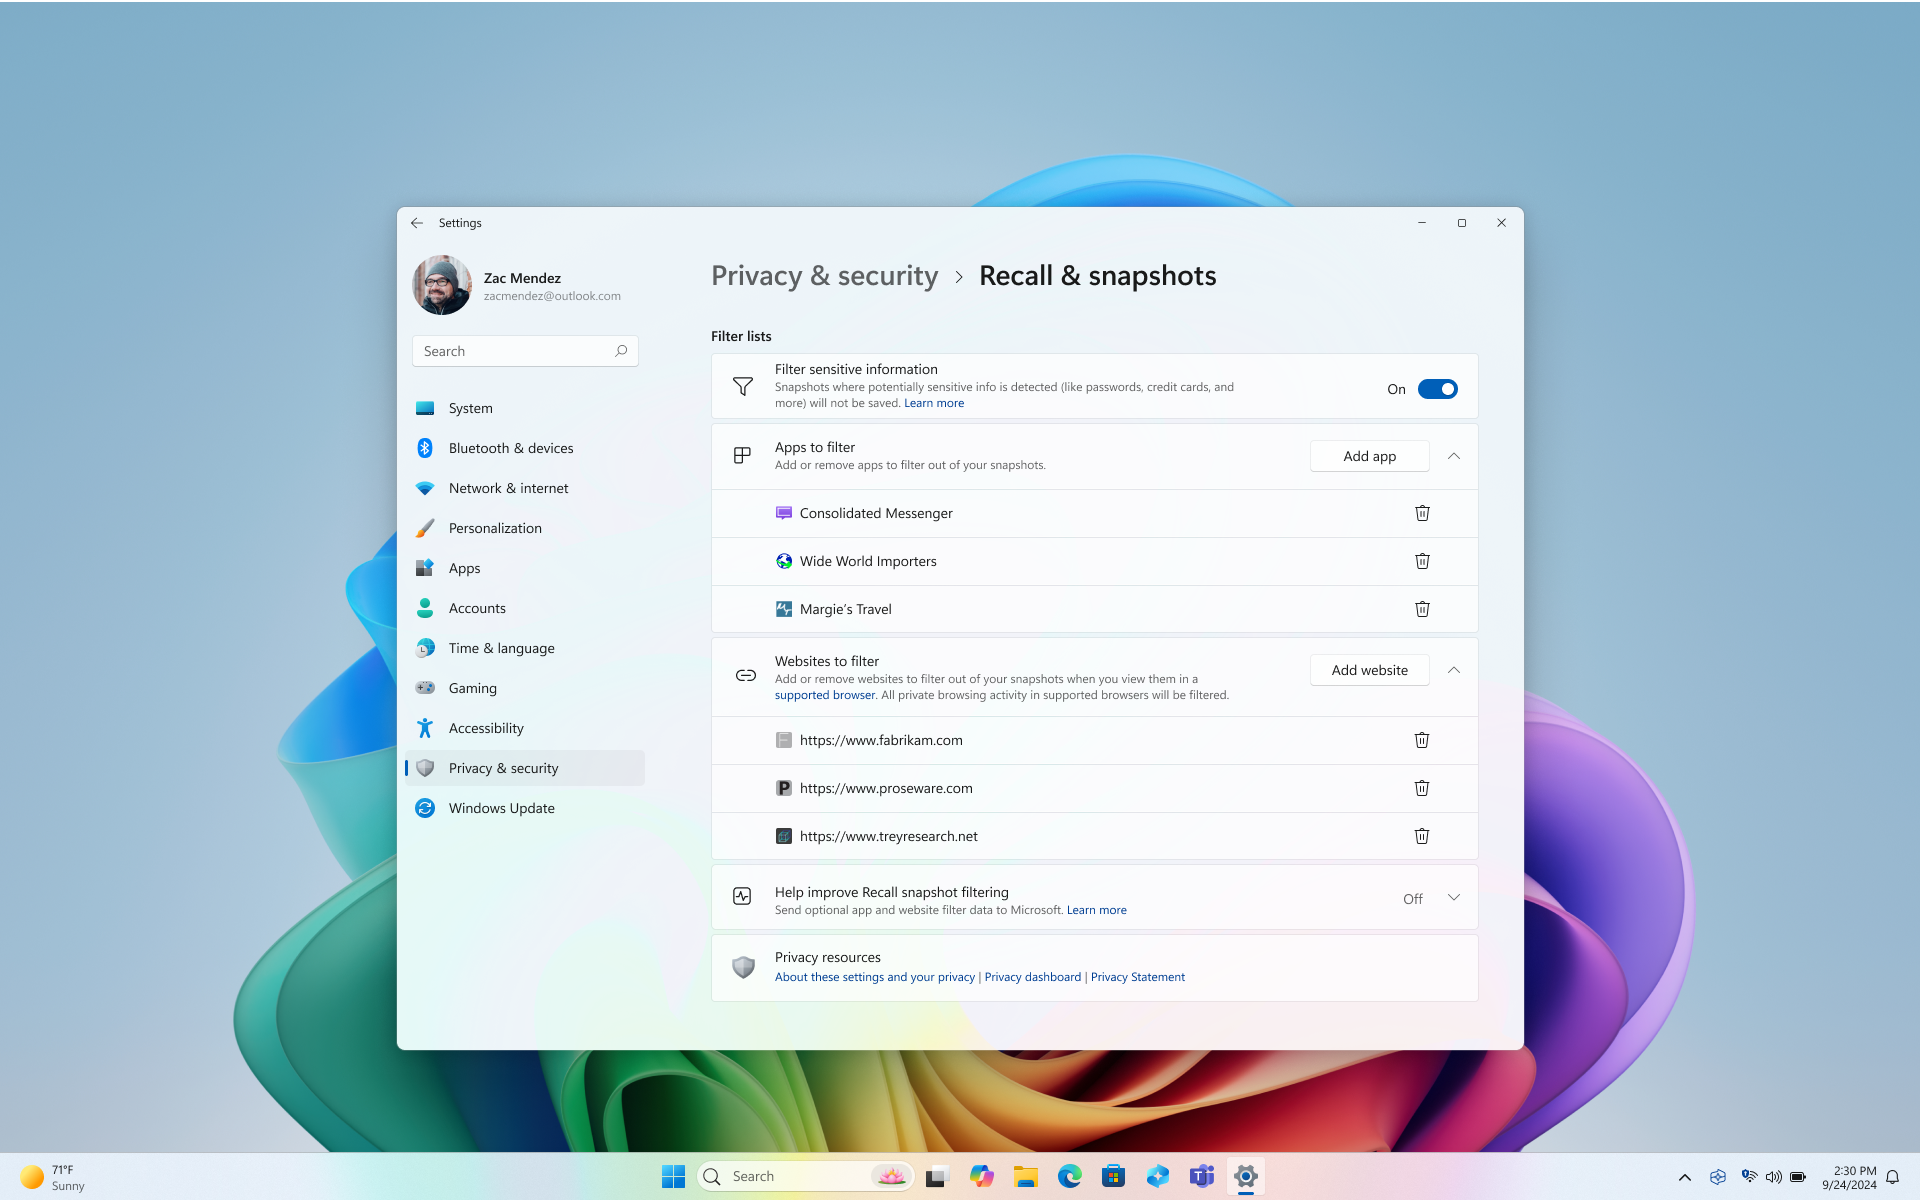Collapse the Apps to filter section
The image size is (1920, 1200).
pos(1453,455)
